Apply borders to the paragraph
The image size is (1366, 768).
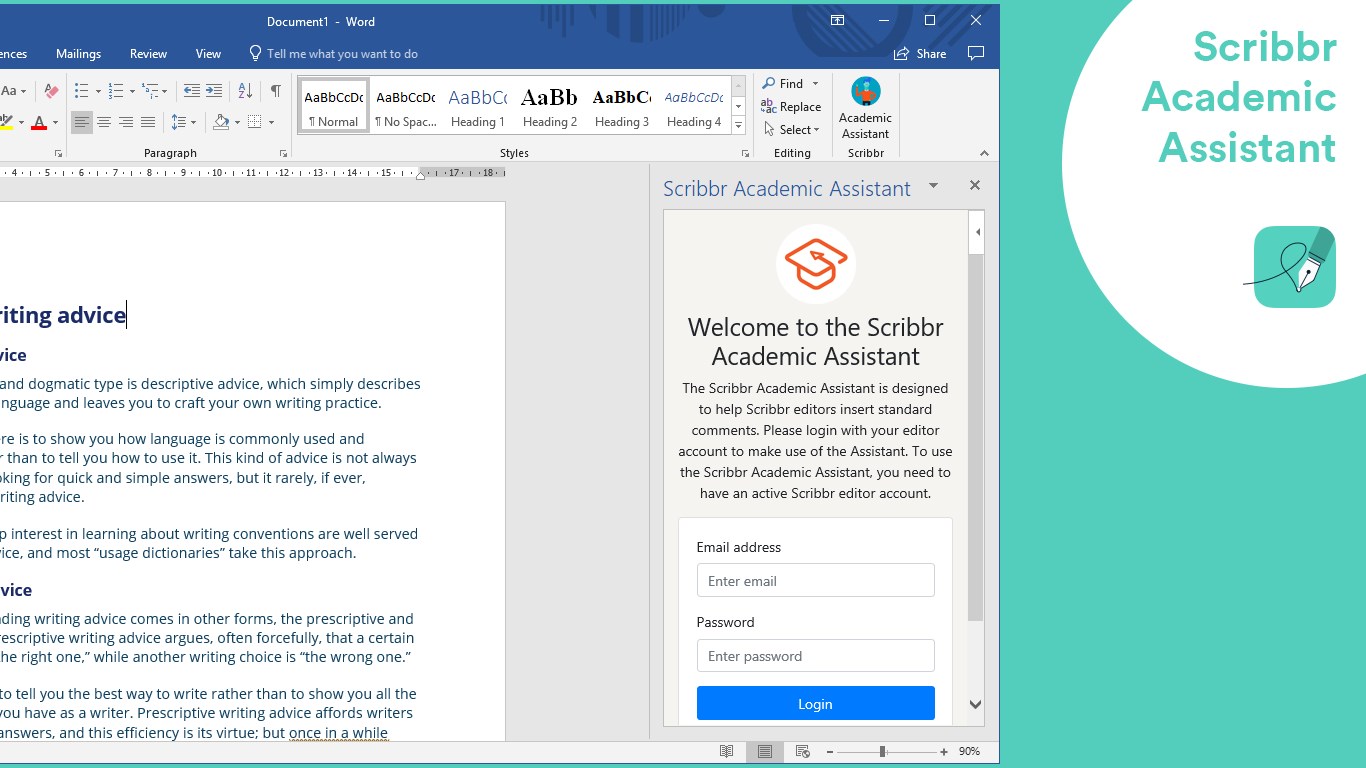255,122
